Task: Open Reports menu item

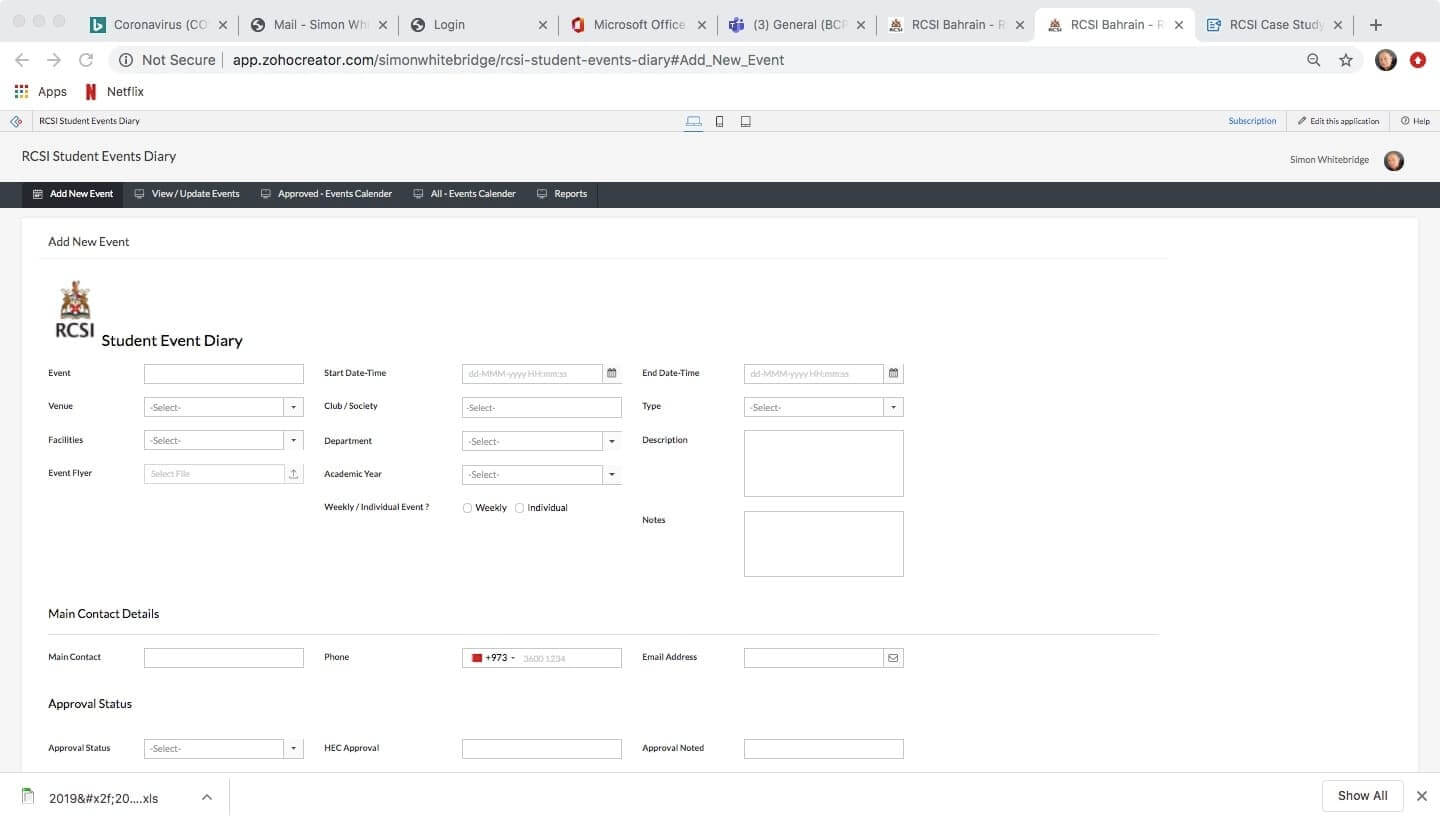Action: point(562,194)
